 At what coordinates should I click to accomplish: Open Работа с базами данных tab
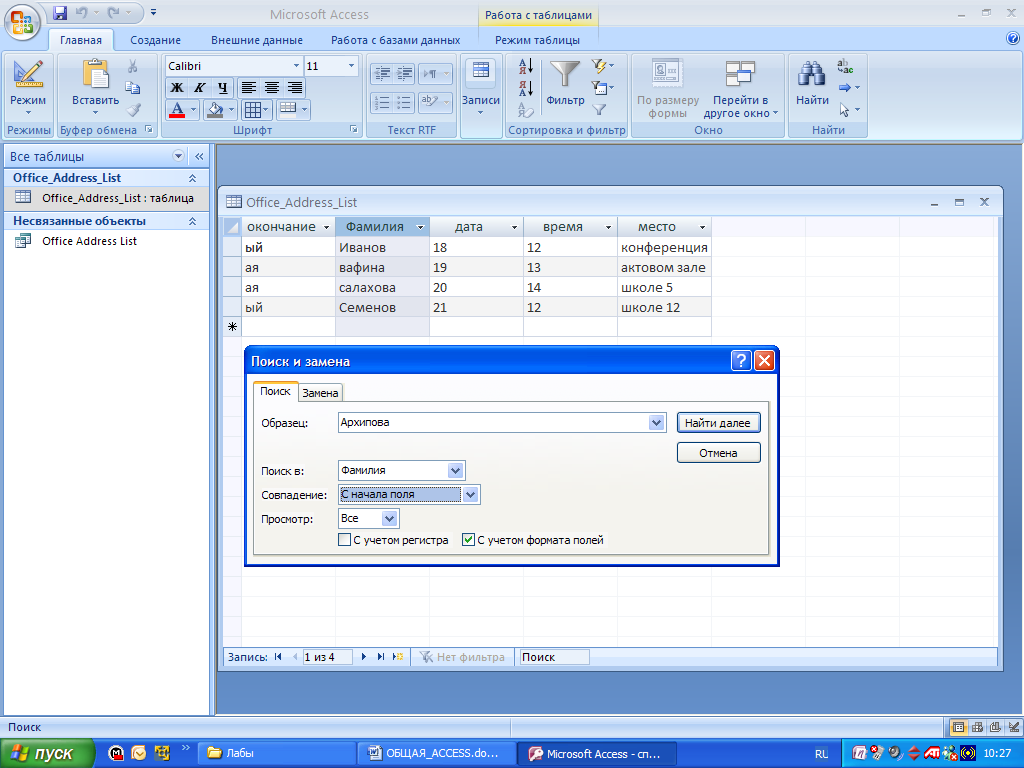pyautogui.click(x=396, y=40)
